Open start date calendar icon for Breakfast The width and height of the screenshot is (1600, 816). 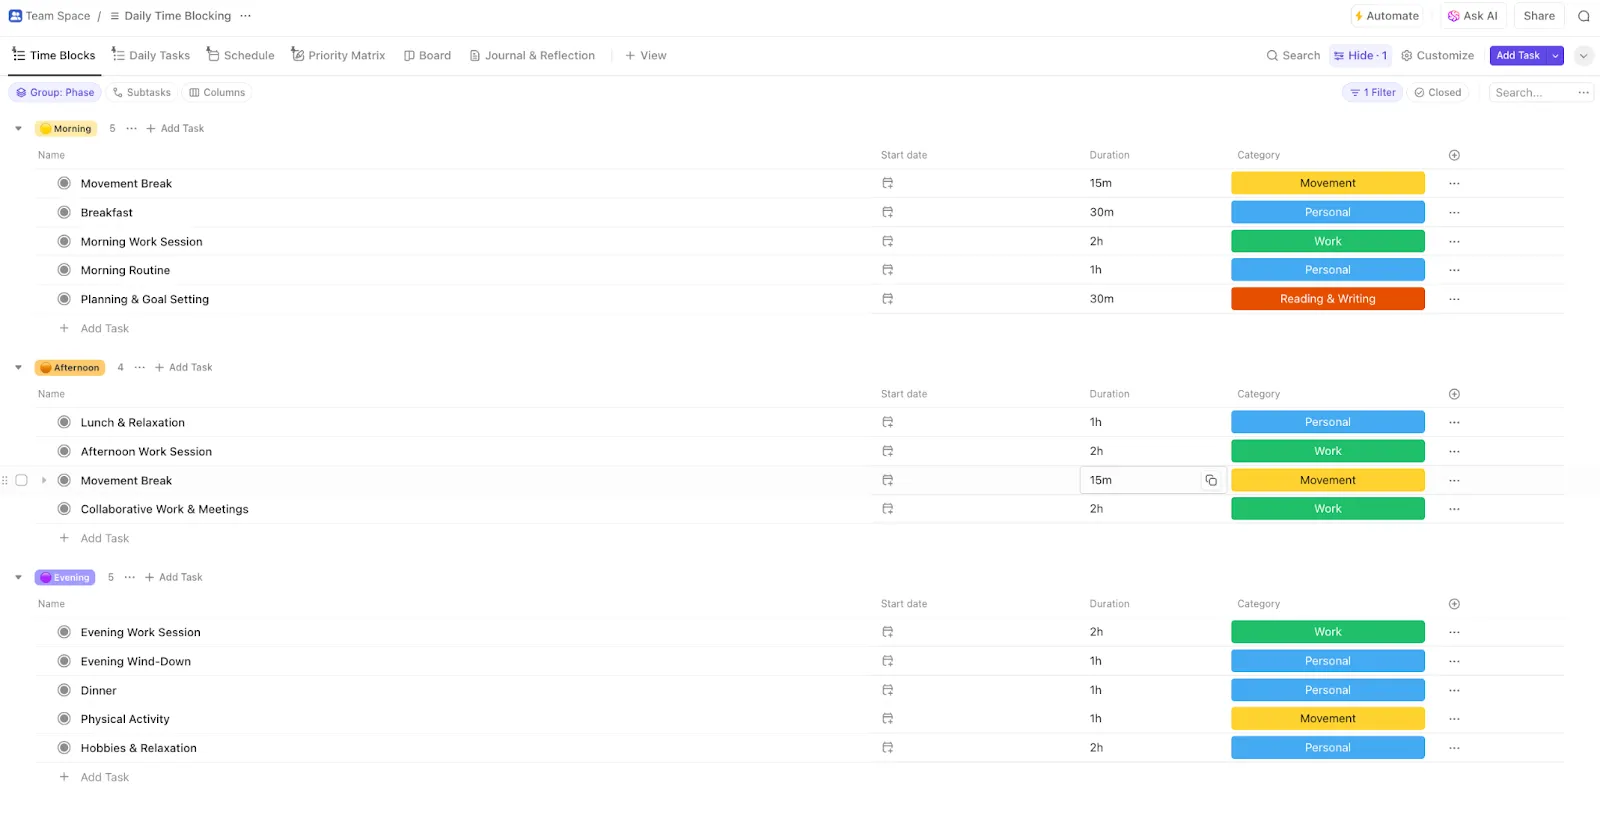click(x=887, y=212)
